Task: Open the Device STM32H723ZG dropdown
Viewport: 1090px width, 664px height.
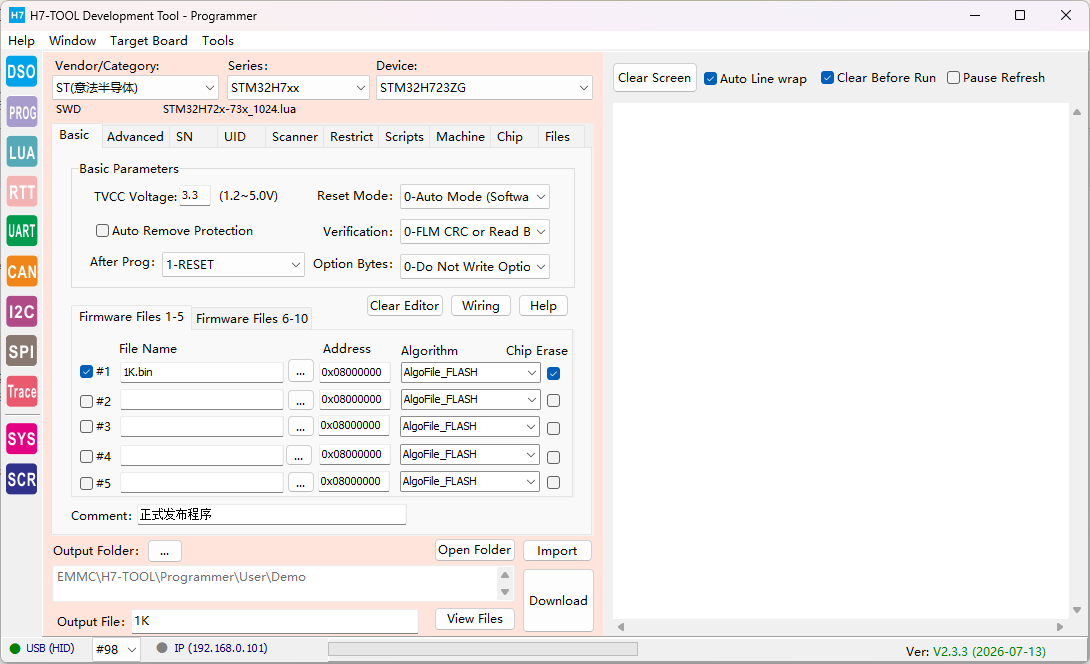Action: (484, 88)
